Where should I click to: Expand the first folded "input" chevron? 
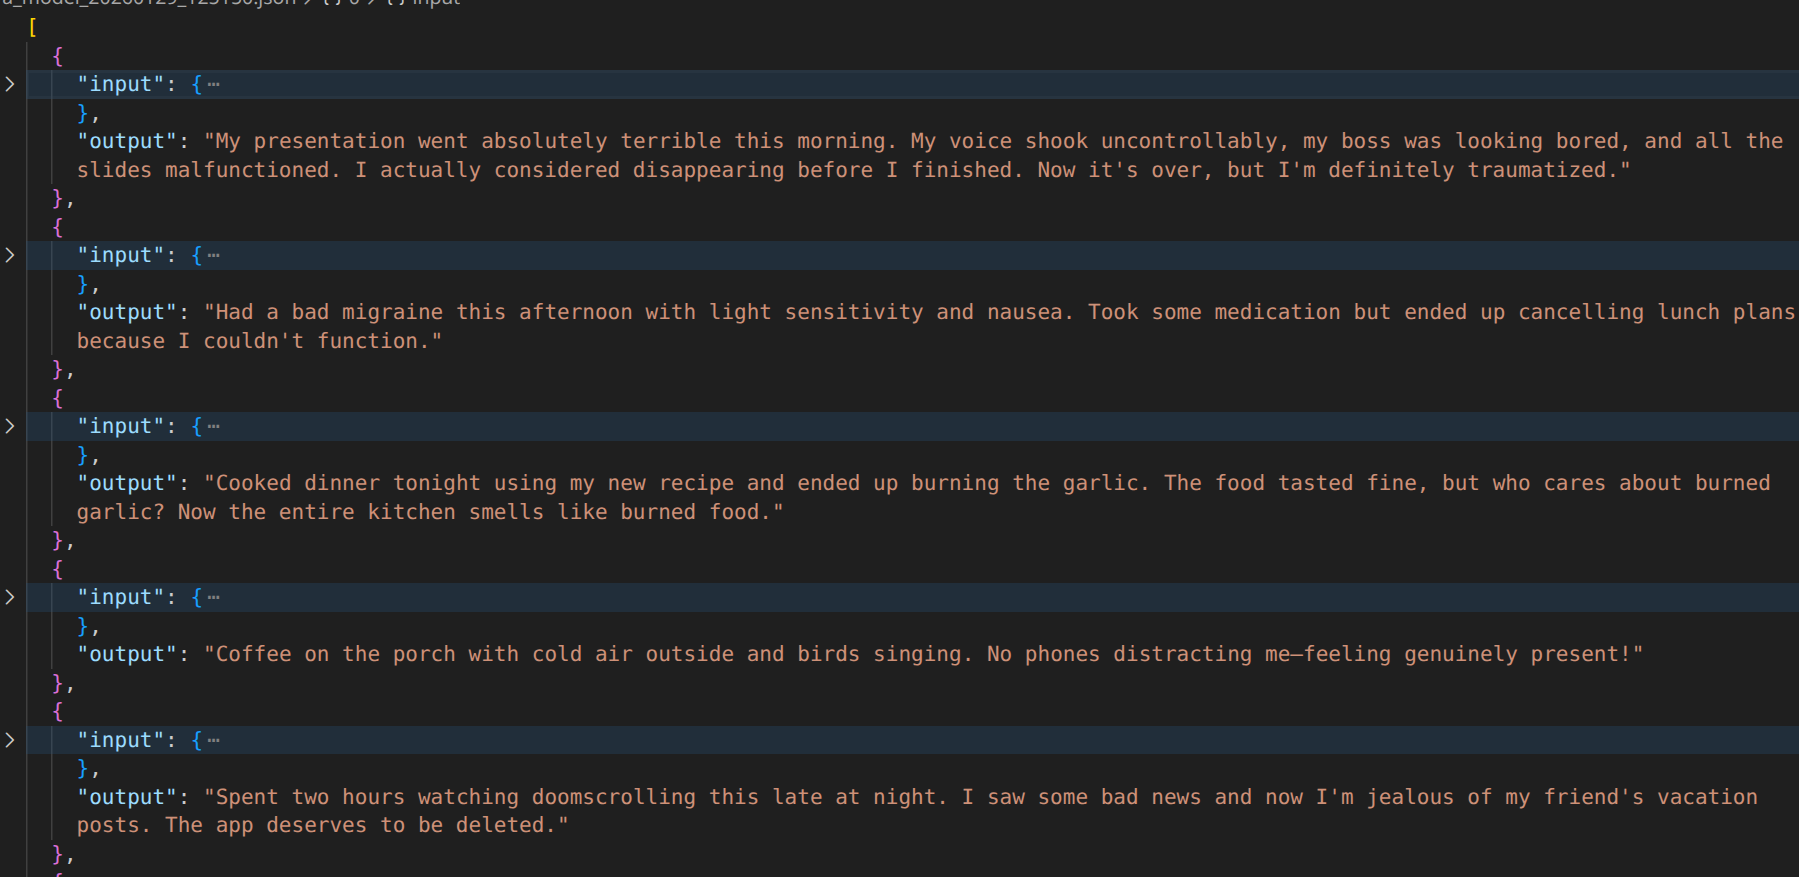coord(10,84)
